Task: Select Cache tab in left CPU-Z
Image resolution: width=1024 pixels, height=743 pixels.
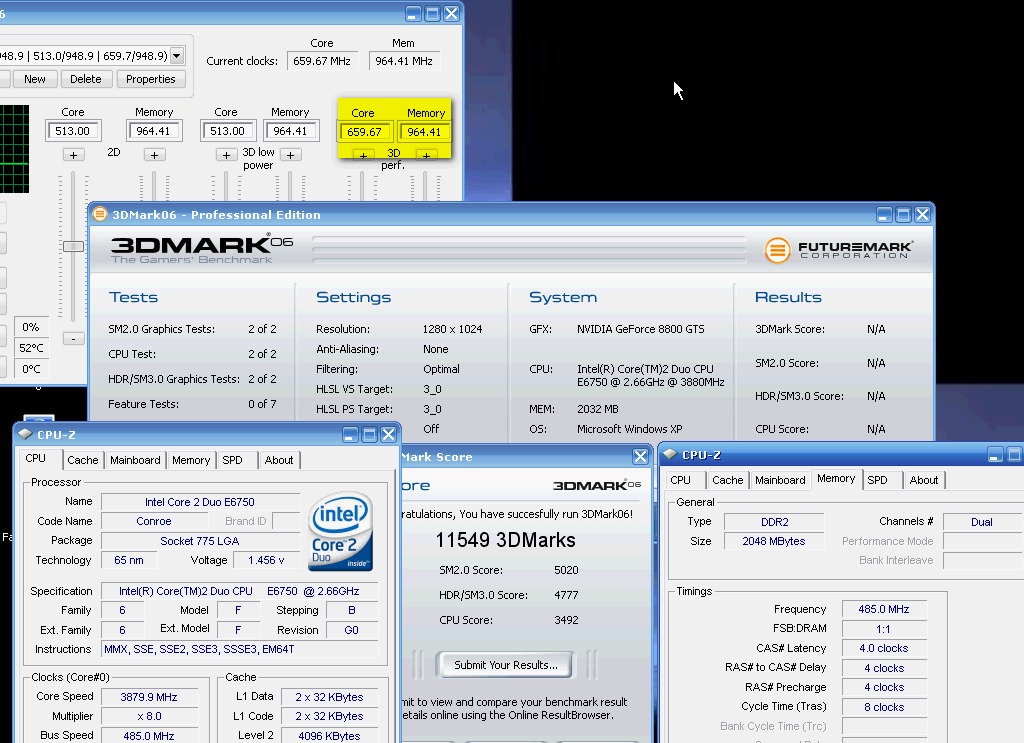Action: (83, 460)
